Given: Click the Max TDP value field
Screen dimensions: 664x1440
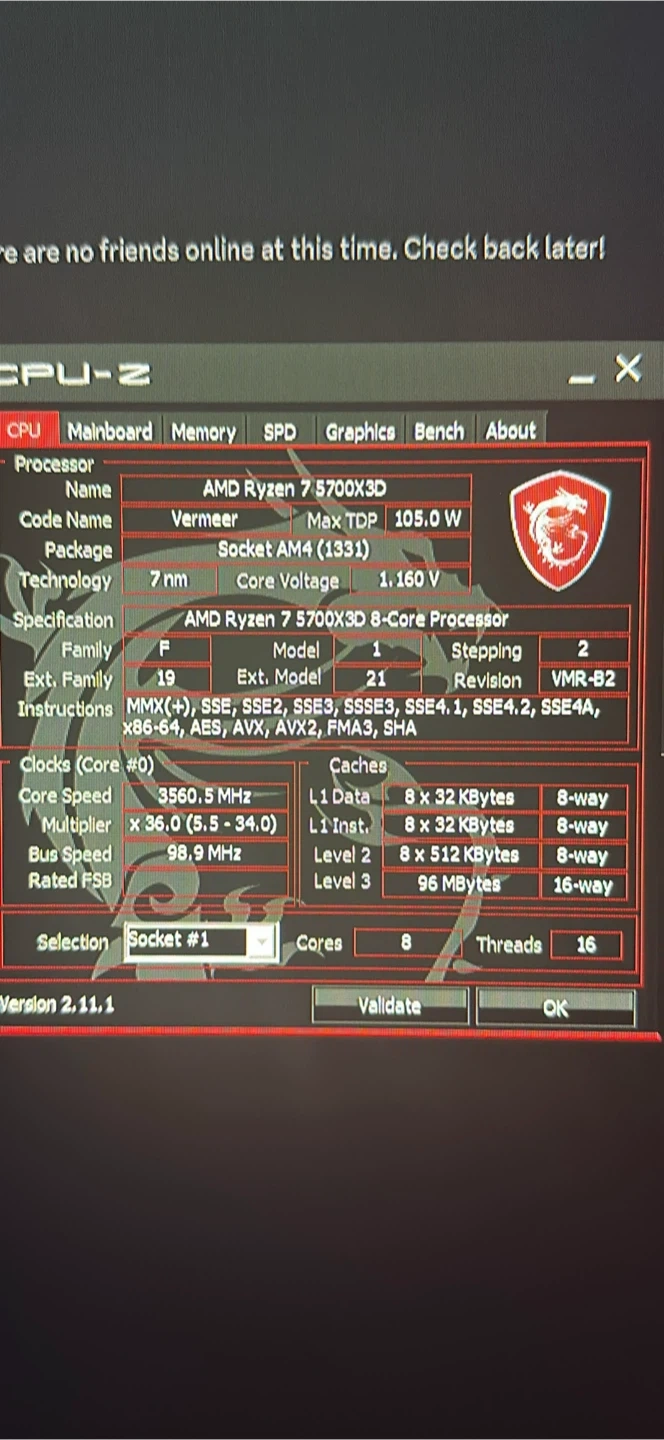Looking at the screenshot, I should (x=427, y=520).
